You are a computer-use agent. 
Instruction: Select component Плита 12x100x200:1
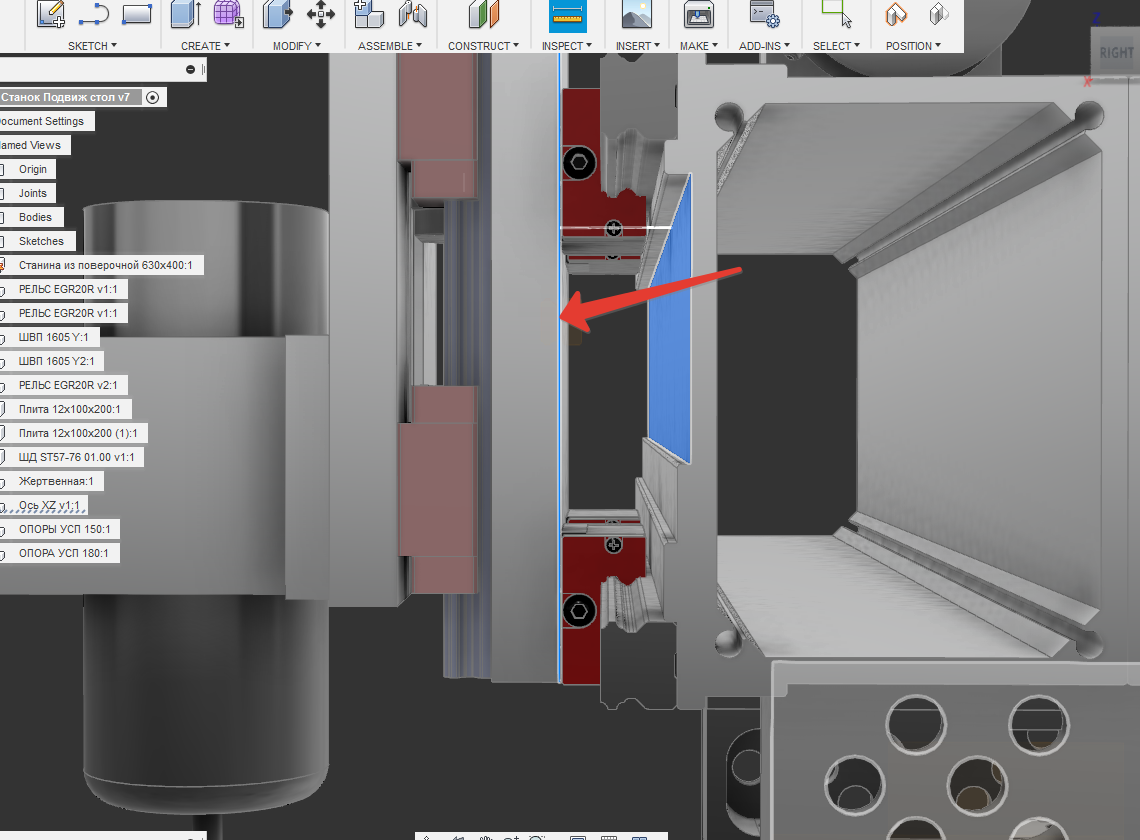69,409
